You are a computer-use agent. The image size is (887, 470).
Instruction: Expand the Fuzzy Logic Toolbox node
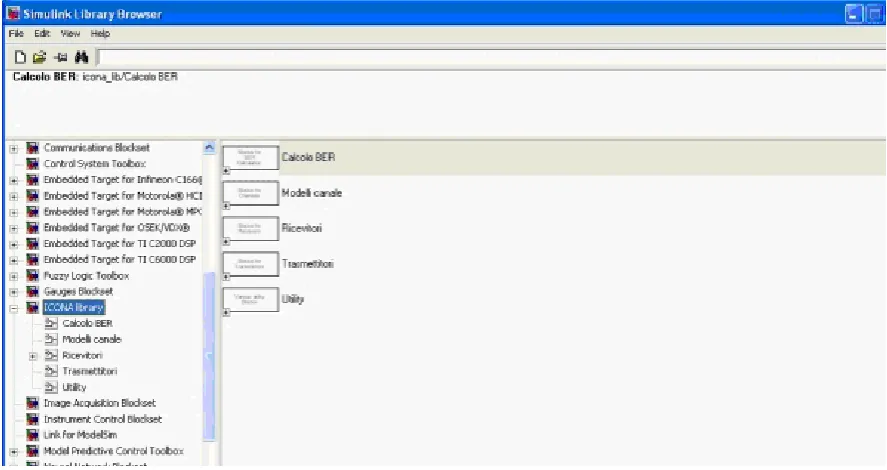tap(14, 277)
